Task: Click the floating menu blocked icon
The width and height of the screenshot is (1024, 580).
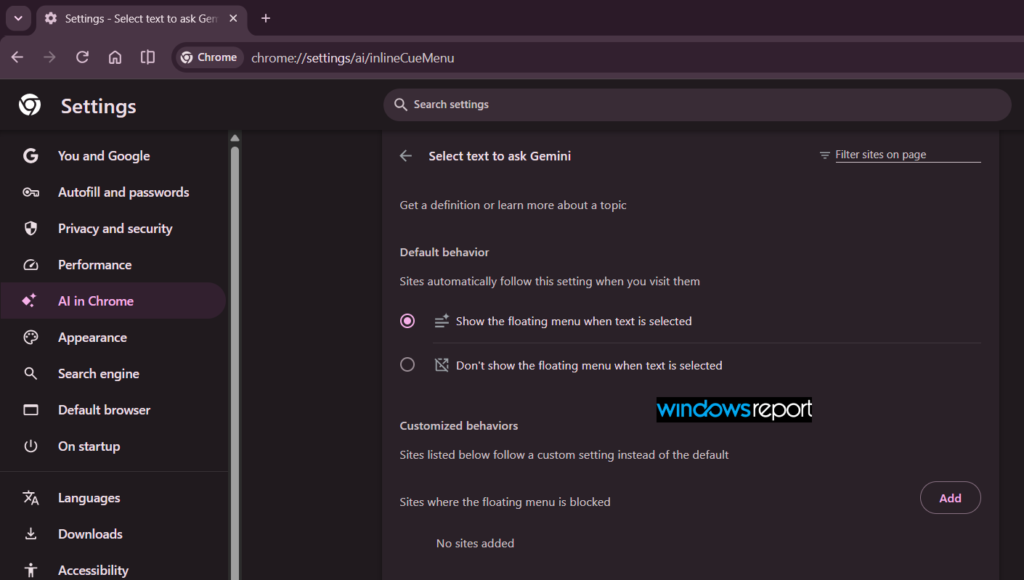Action: coord(441,364)
